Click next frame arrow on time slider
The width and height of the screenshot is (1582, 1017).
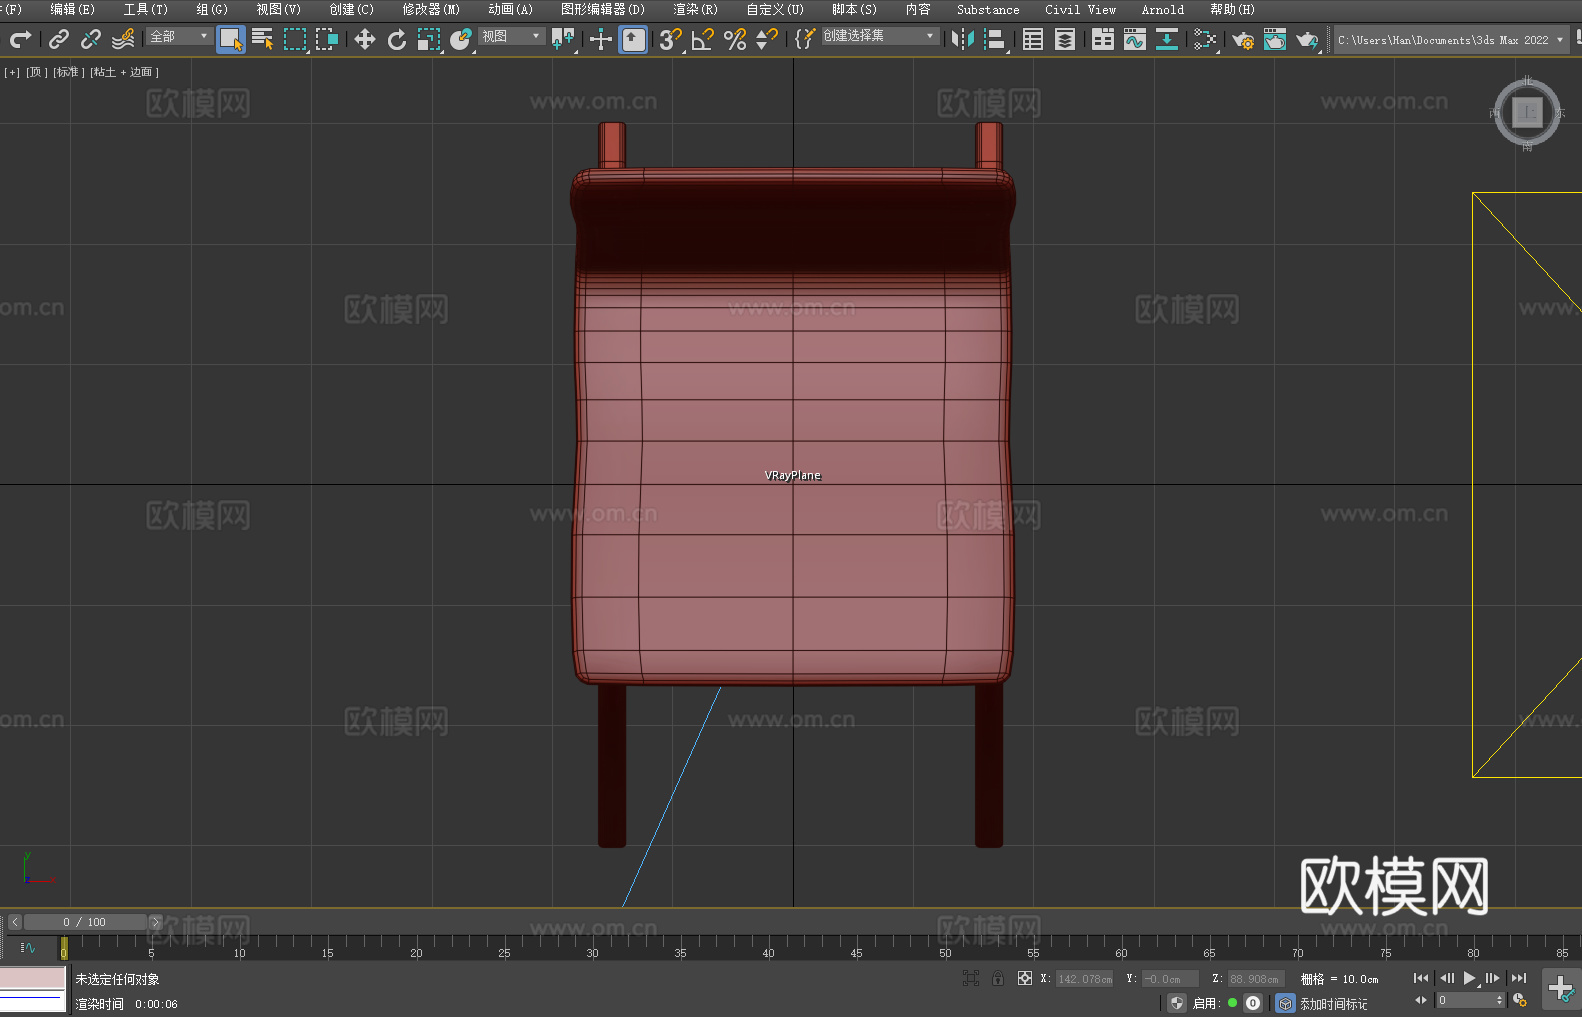coord(155,922)
